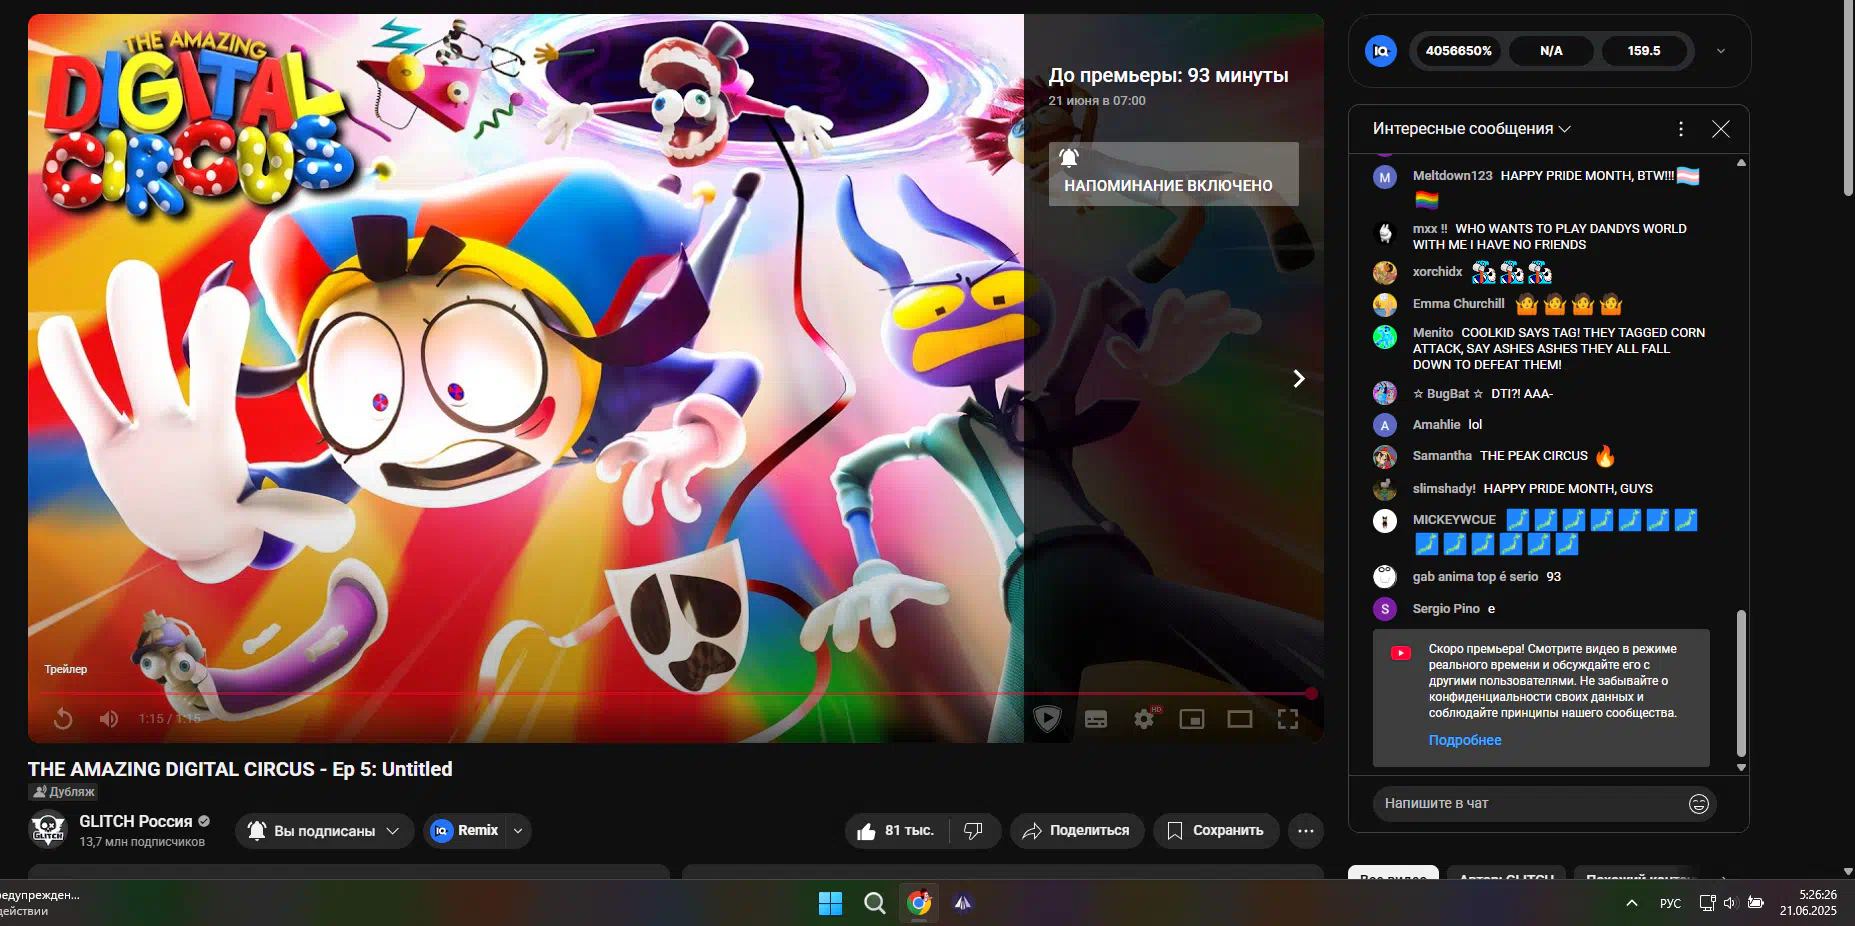The height and width of the screenshot is (926, 1855).
Task: Click Sergio Pino's avatar in chat
Action: pos(1385,609)
